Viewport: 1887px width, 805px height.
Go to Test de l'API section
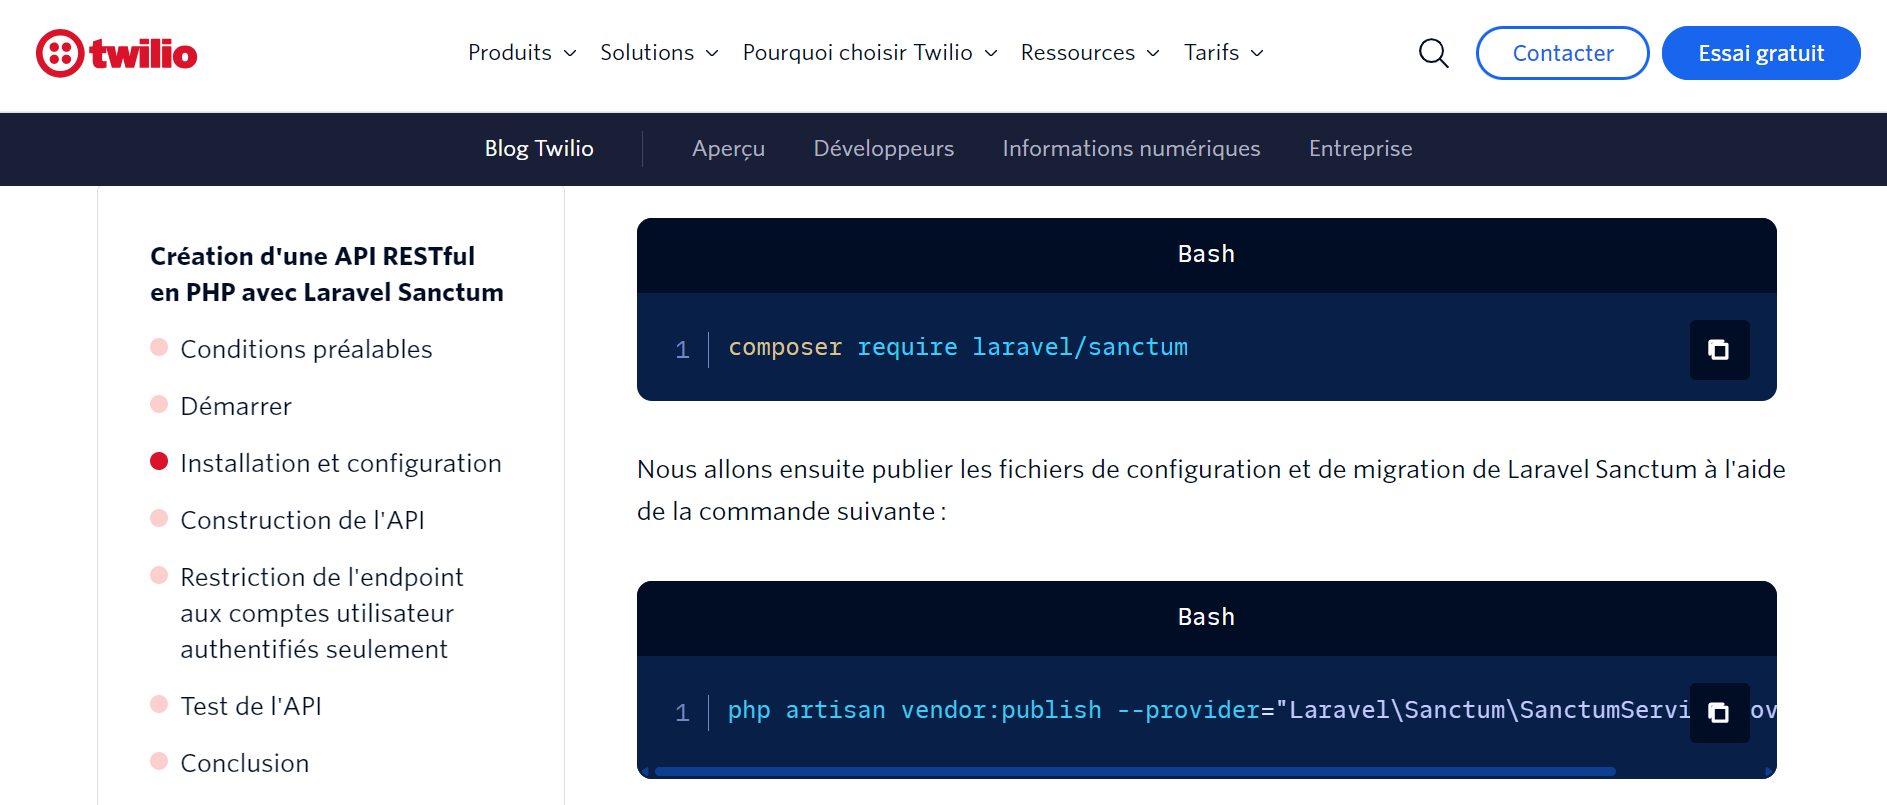pos(251,706)
